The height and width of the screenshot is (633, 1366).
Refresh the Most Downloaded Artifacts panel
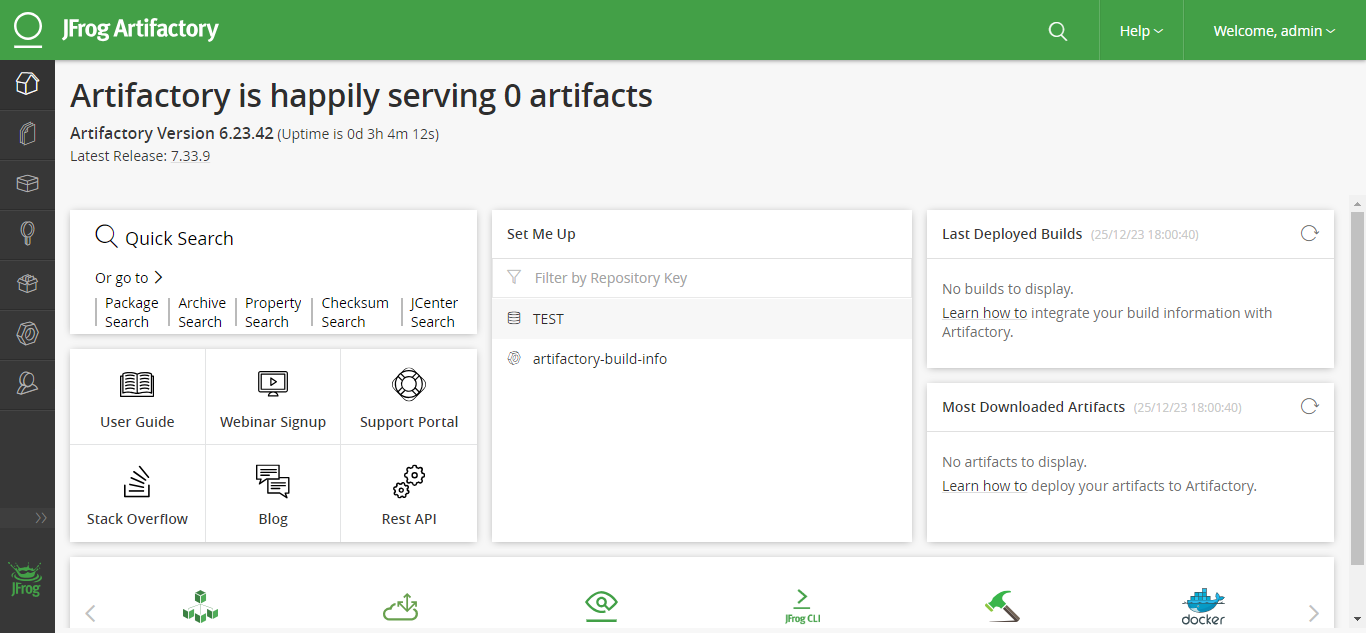[x=1309, y=407]
